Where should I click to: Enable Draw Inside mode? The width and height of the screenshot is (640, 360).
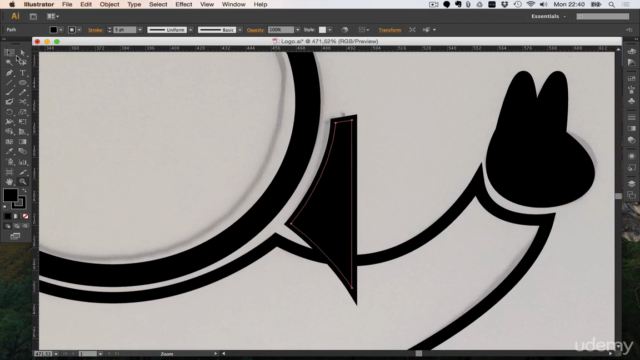coord(25,226)
